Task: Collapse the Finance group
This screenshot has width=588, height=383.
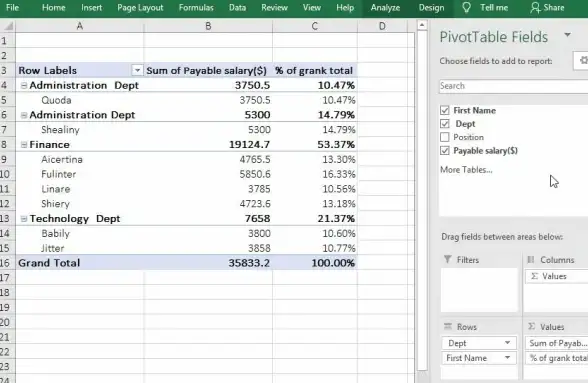Action: coord(24,144)
